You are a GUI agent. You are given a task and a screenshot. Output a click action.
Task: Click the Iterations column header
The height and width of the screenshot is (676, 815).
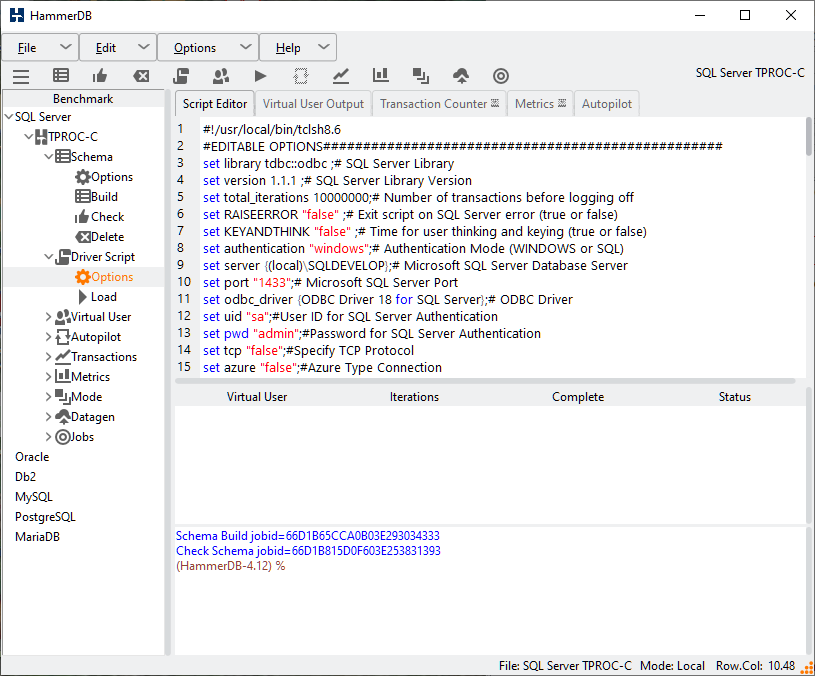click(x=414, y=397)
